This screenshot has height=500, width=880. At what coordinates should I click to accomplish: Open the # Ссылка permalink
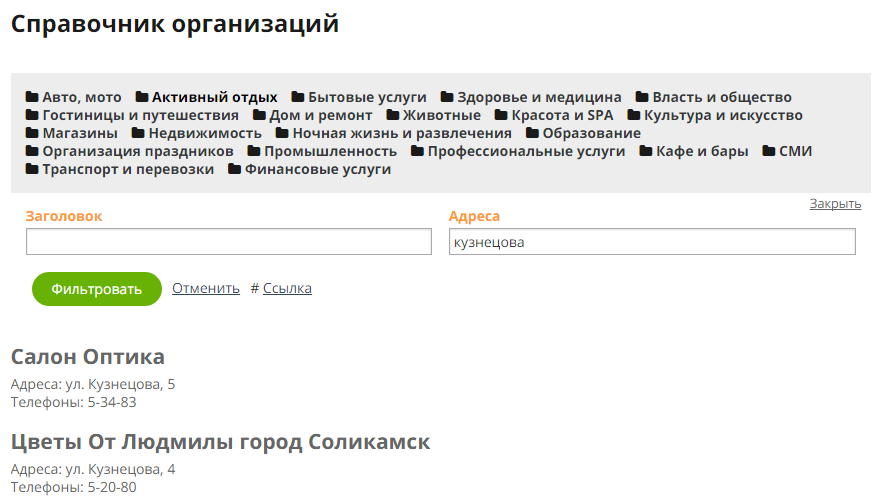(x=287, y=289)
